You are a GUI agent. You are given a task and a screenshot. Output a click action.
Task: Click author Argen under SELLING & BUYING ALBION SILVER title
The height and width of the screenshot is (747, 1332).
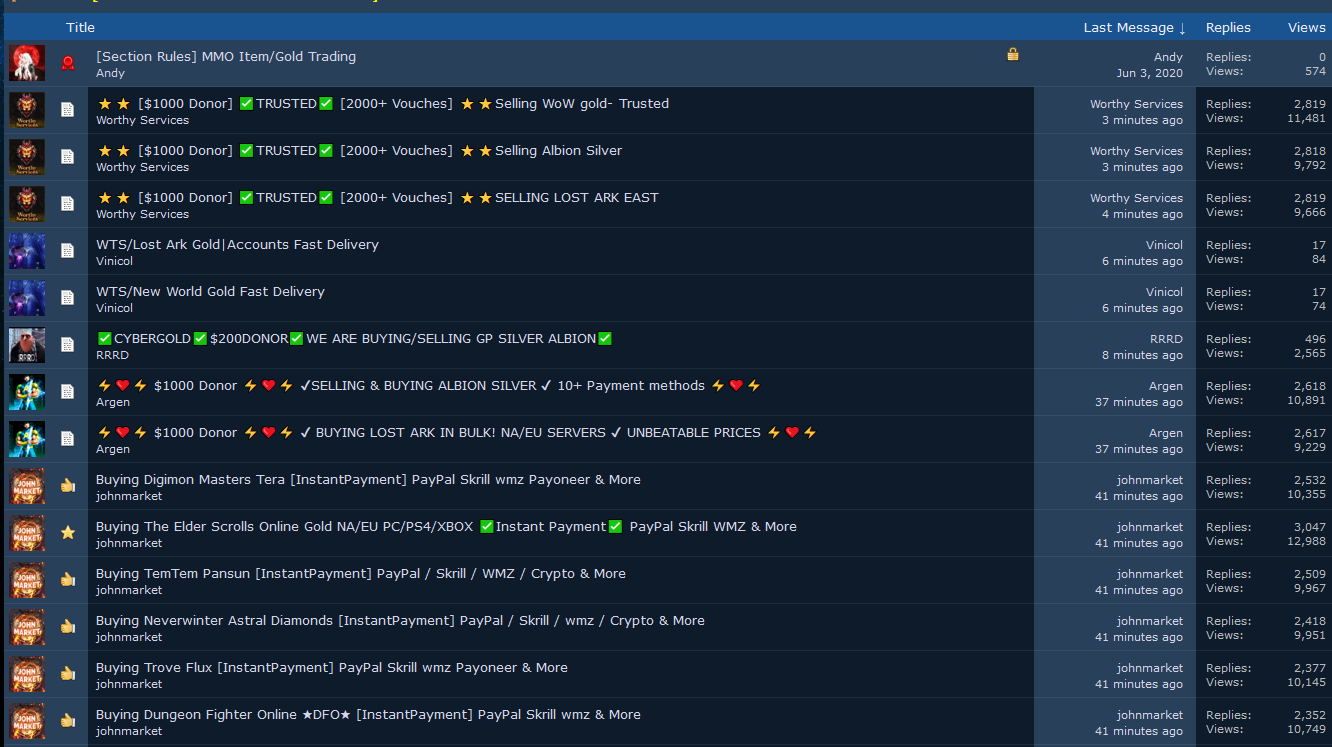tap(113, 402)
